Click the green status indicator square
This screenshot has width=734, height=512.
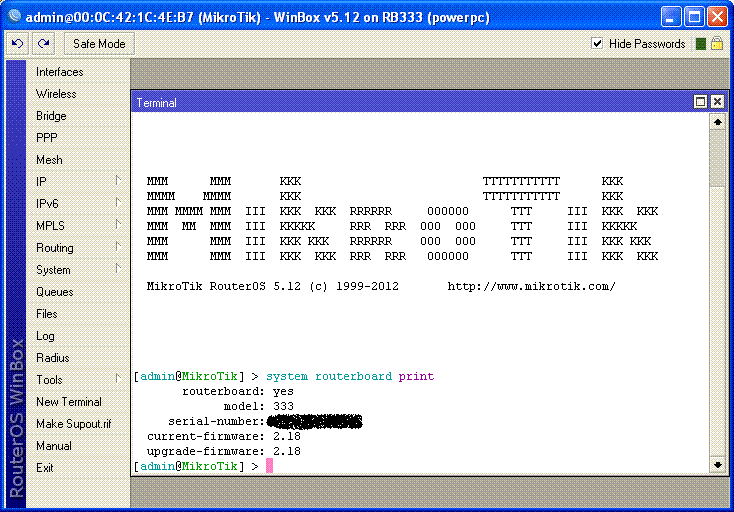point(701,44)
